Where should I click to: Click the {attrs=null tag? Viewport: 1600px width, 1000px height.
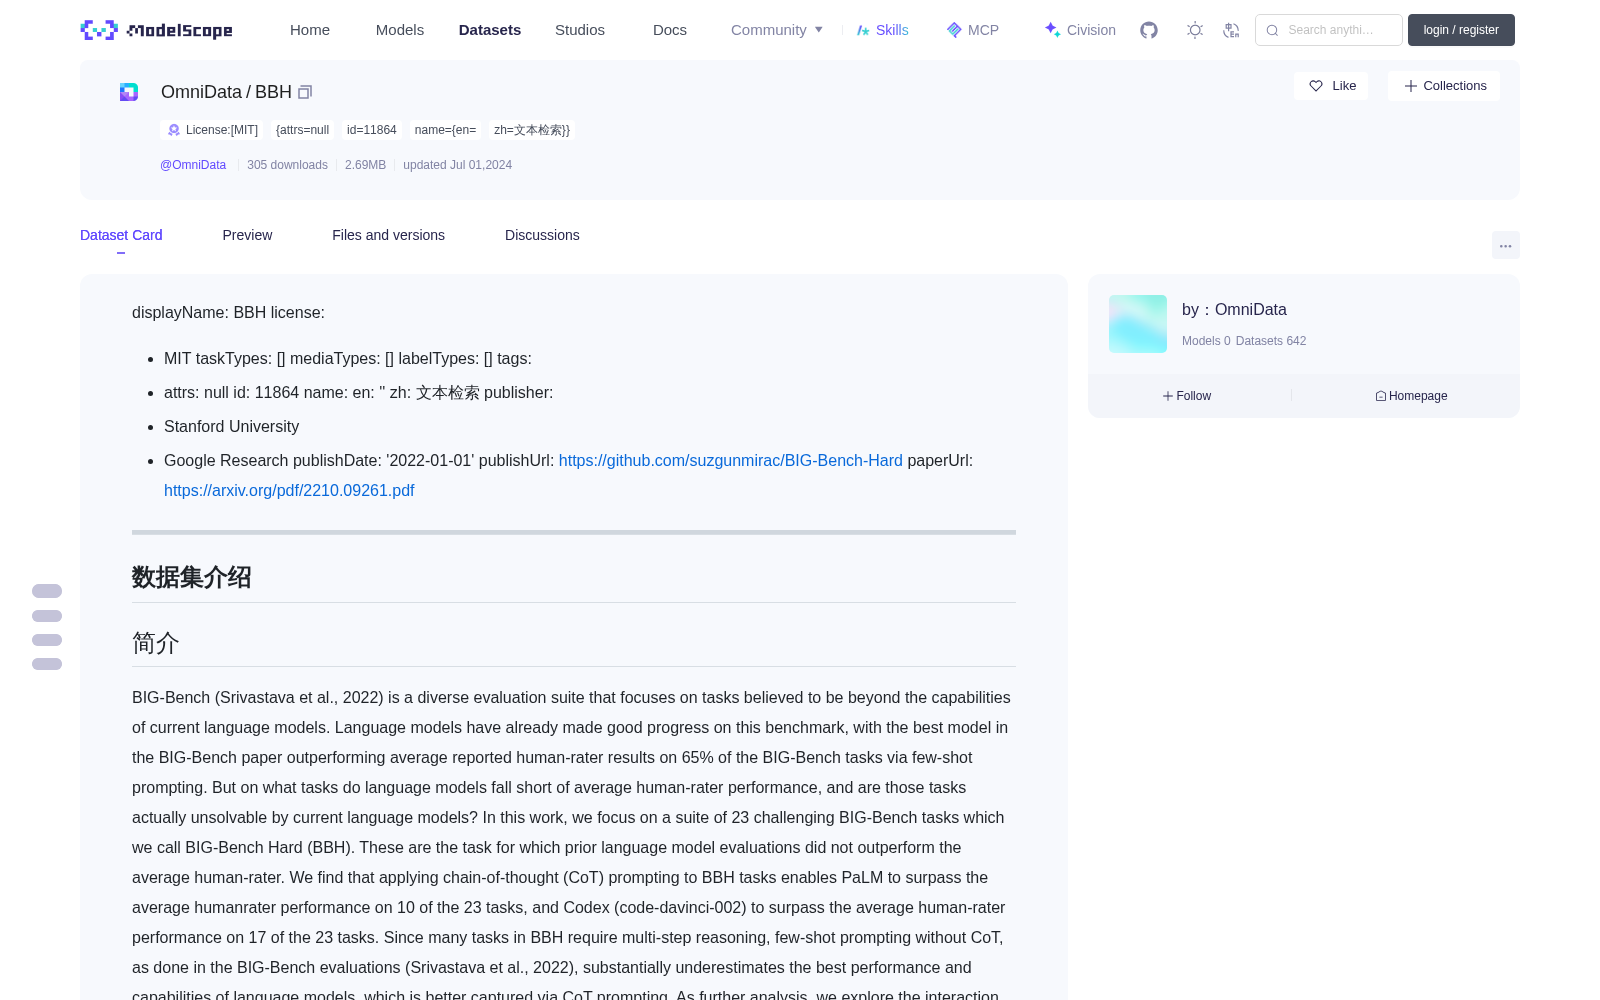tap(302, 130)
